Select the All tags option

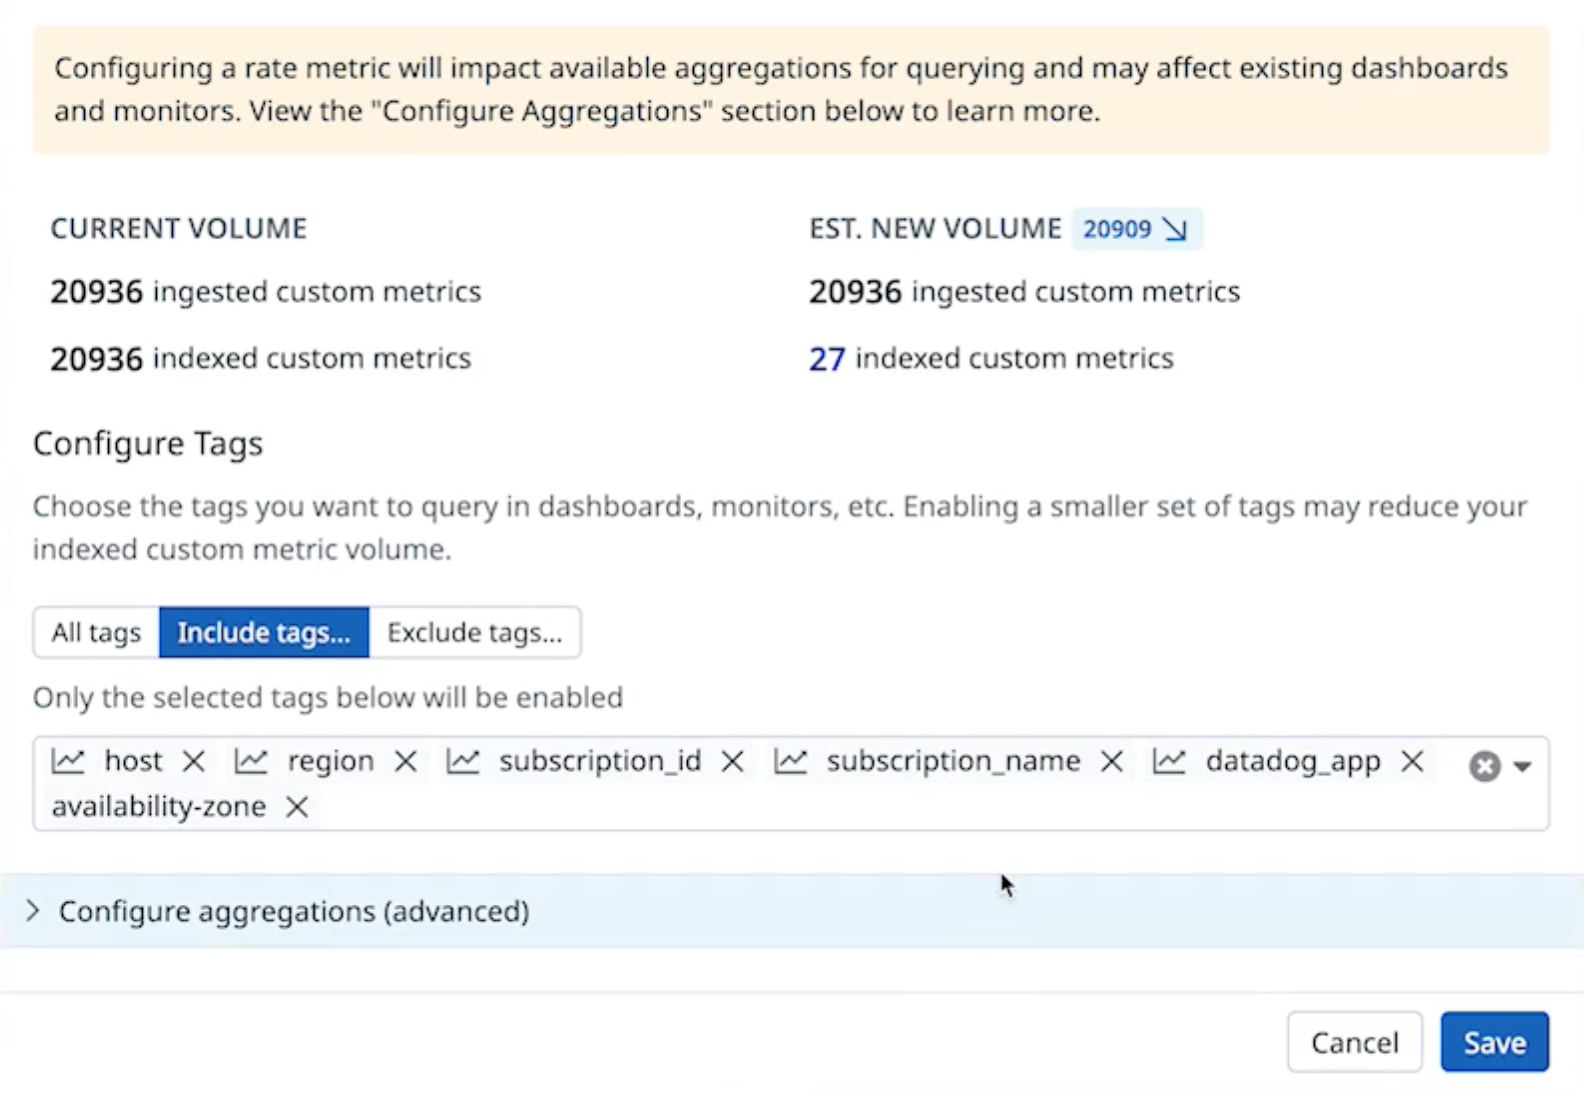pyautogui.click(x=96, y=633)
